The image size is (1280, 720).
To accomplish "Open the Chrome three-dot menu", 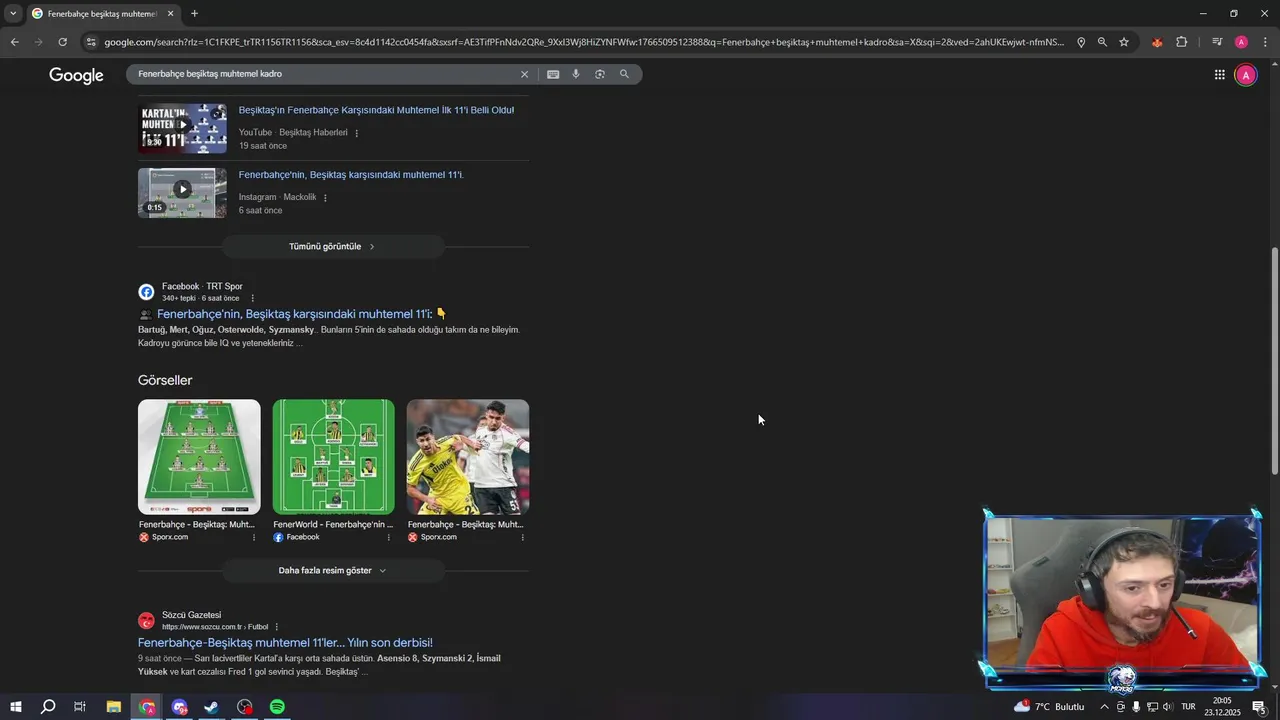I will click(1265, 42).
